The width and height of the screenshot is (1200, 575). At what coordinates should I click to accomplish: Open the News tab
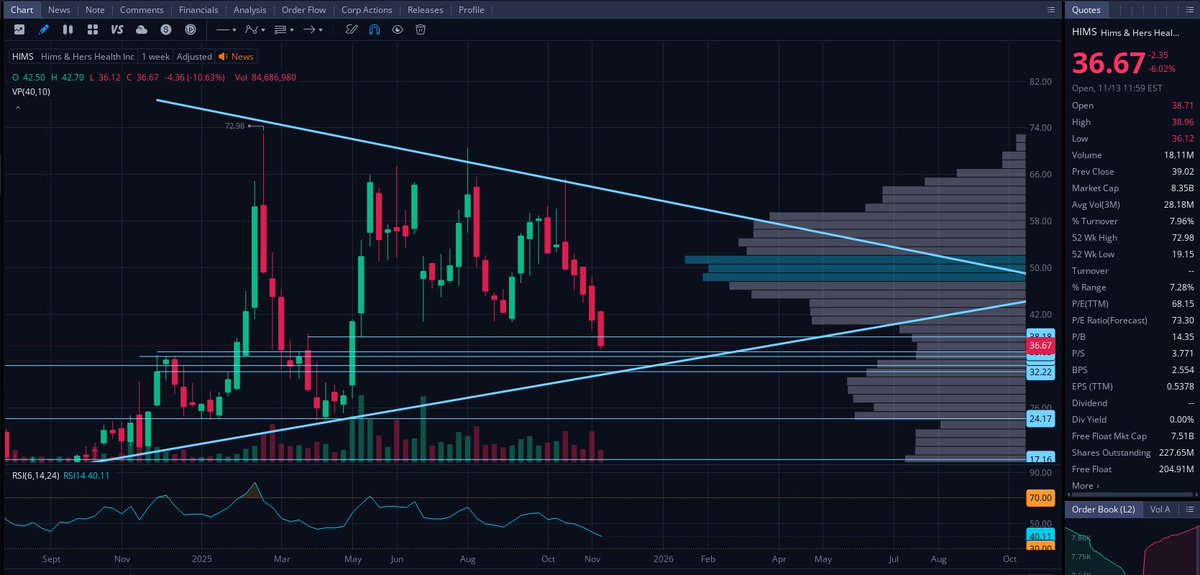coord(59,9)
